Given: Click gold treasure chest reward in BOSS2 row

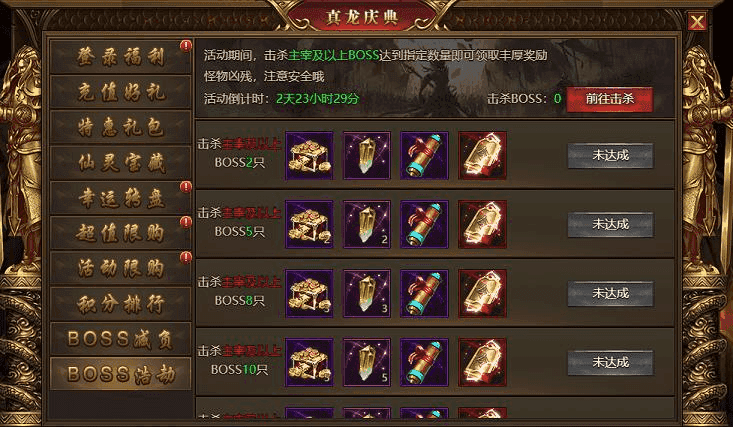Looking at the screenshot, I should pyautogui.click(x=309, y=155).
